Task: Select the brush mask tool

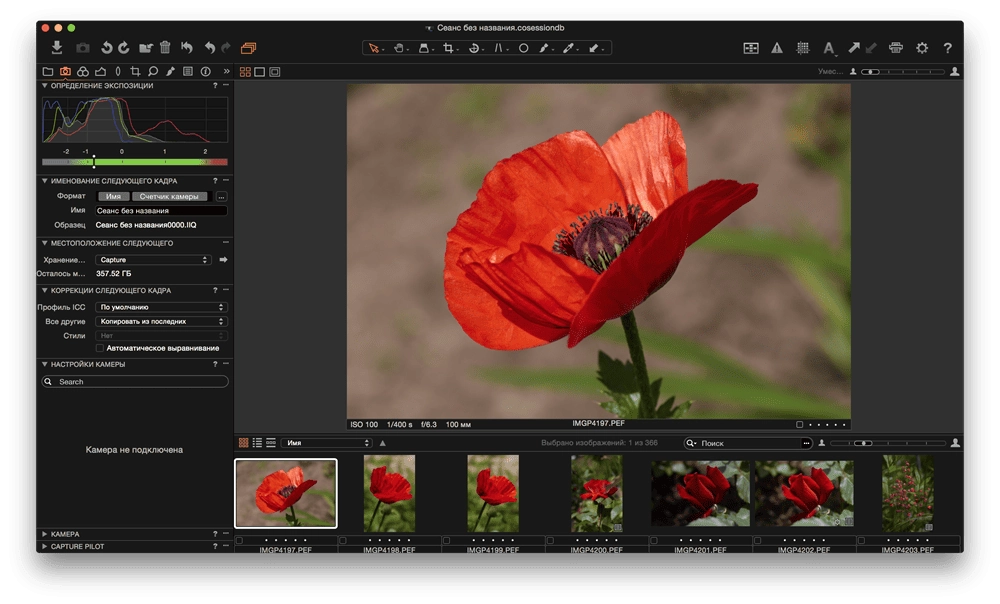Action: coord(543,48)
